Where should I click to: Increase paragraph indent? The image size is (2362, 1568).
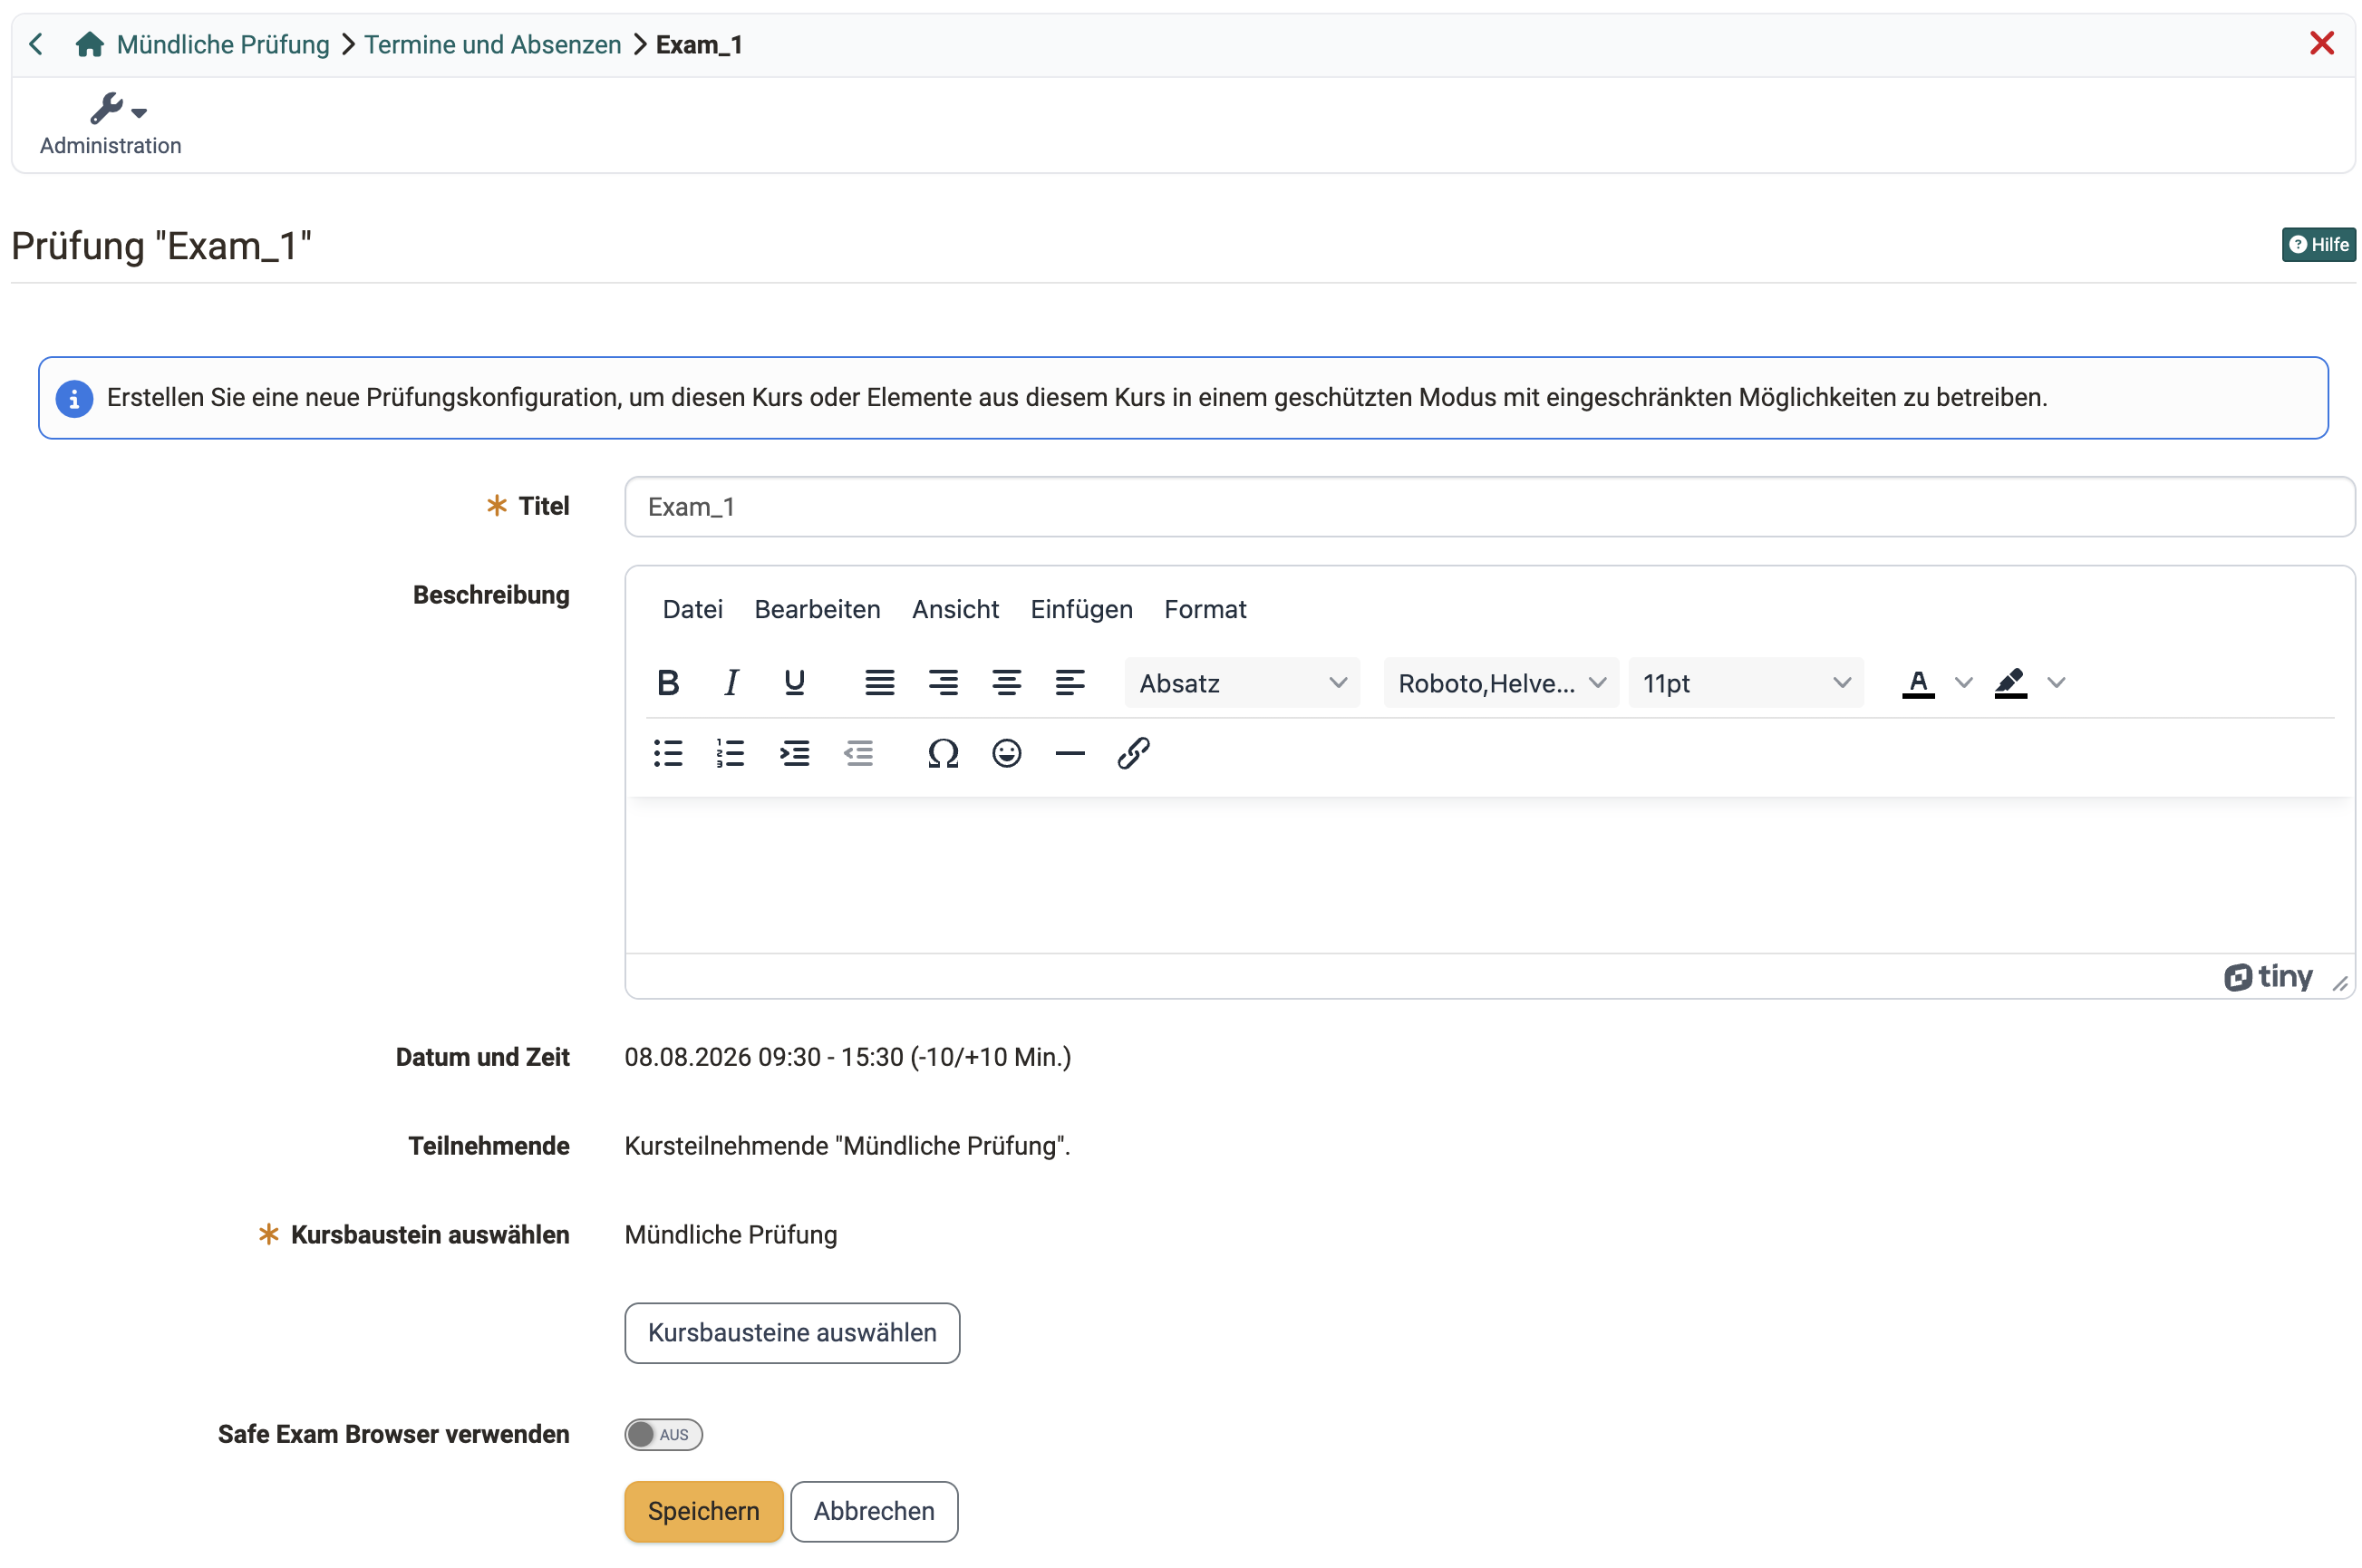[x=794, y=752]
